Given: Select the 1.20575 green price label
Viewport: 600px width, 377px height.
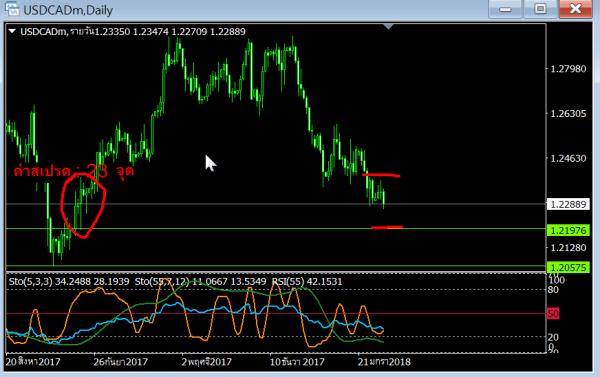Looking at the screenshot, I should click(568, 267).
